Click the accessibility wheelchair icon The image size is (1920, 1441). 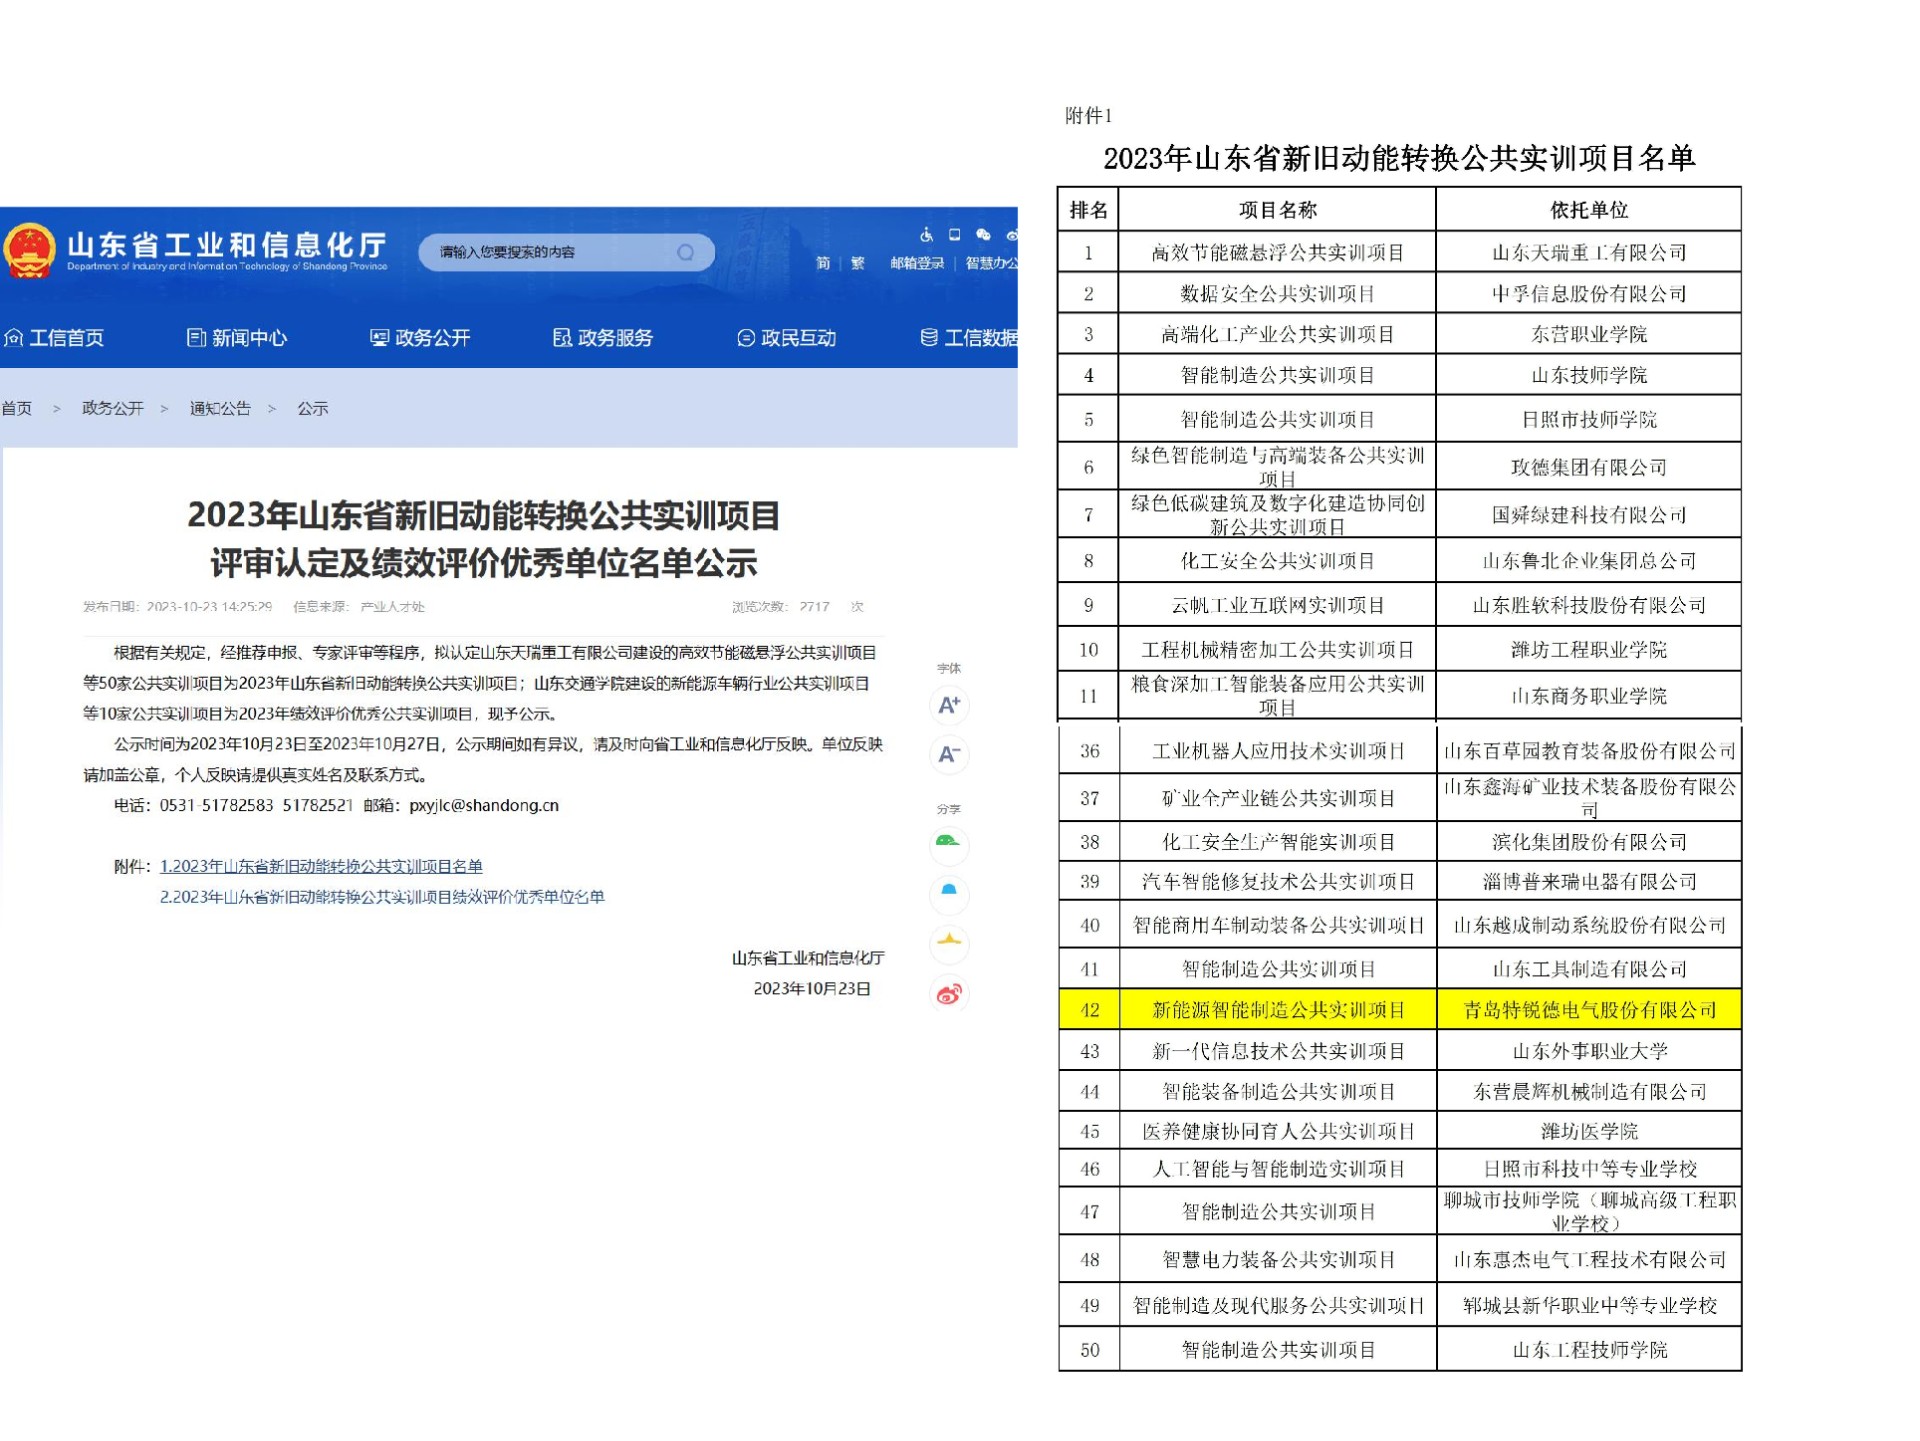point(926,235)
